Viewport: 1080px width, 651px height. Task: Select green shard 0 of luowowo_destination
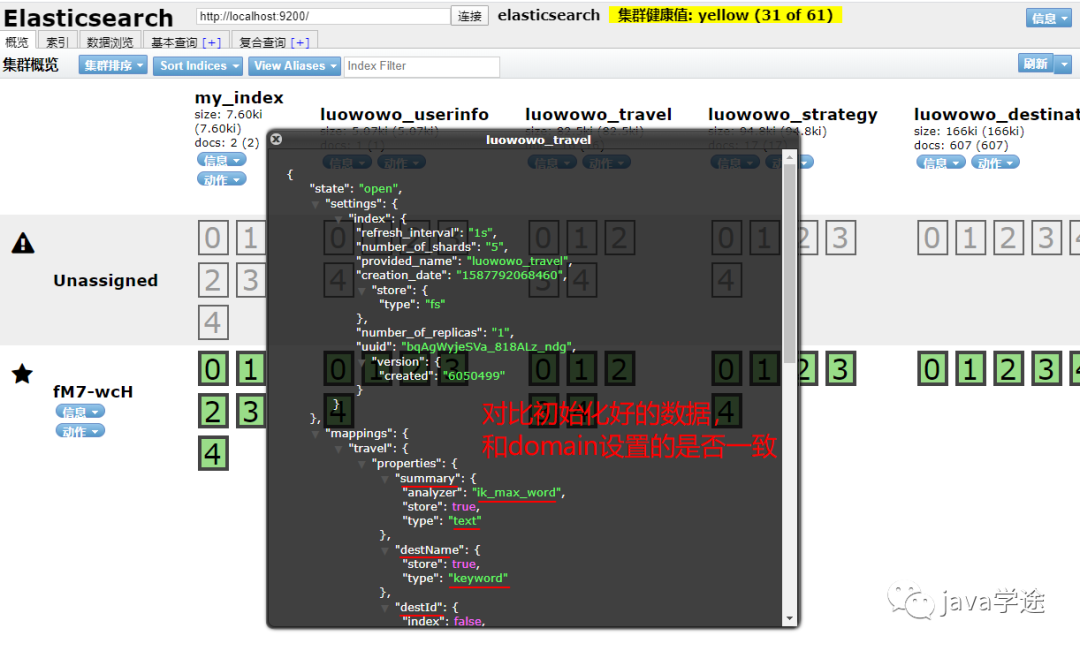932,369
